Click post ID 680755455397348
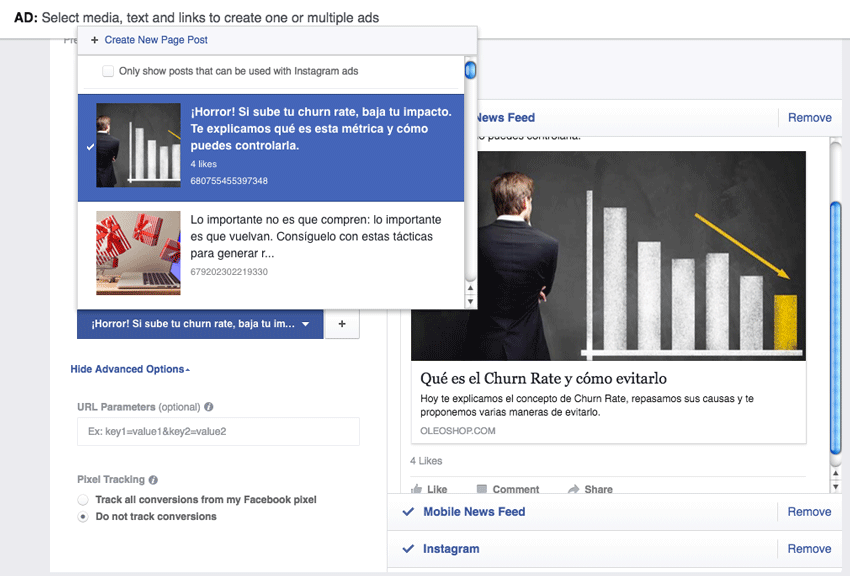The width and height of the screenshot is (850, 576). [x=229, y=181]
